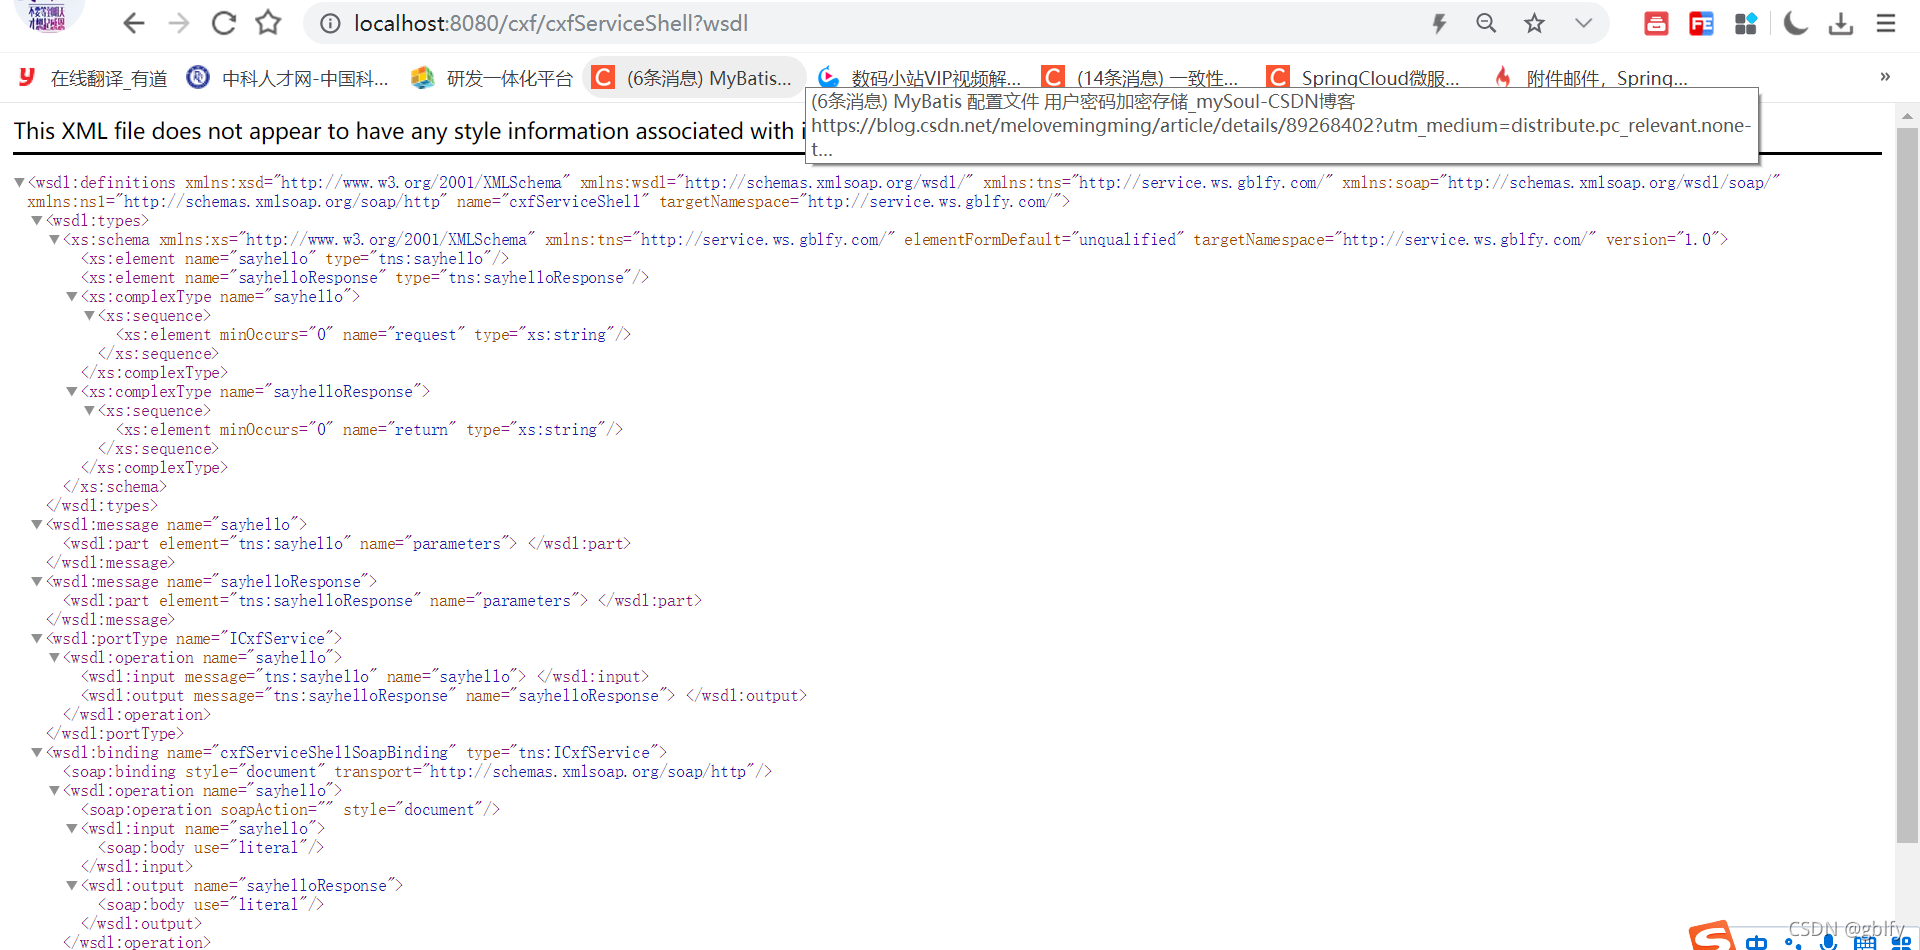The height and width of the screenshot is (950, 1920).
Task: Open the zoom magnifier in address bar
Action: click(x=1486, y=23)
